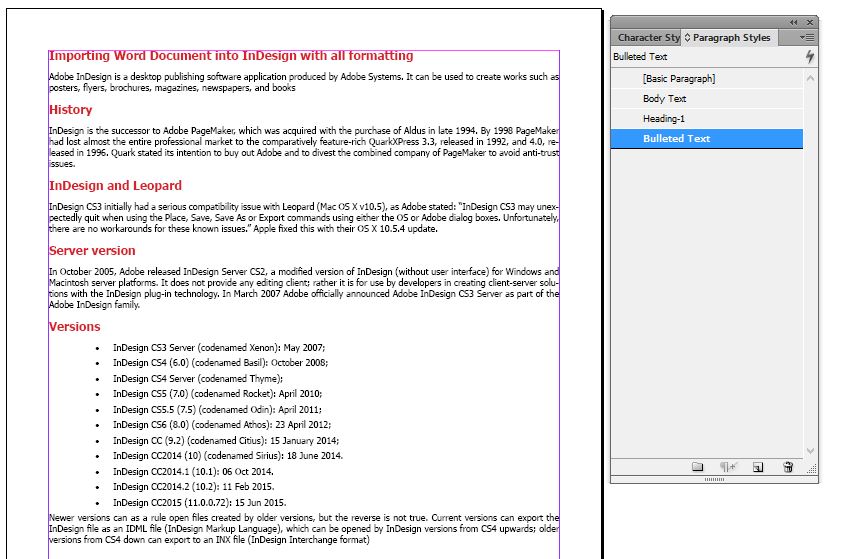Cycle panel view via Paragraph Styles tab arrows

click(688, 38)
